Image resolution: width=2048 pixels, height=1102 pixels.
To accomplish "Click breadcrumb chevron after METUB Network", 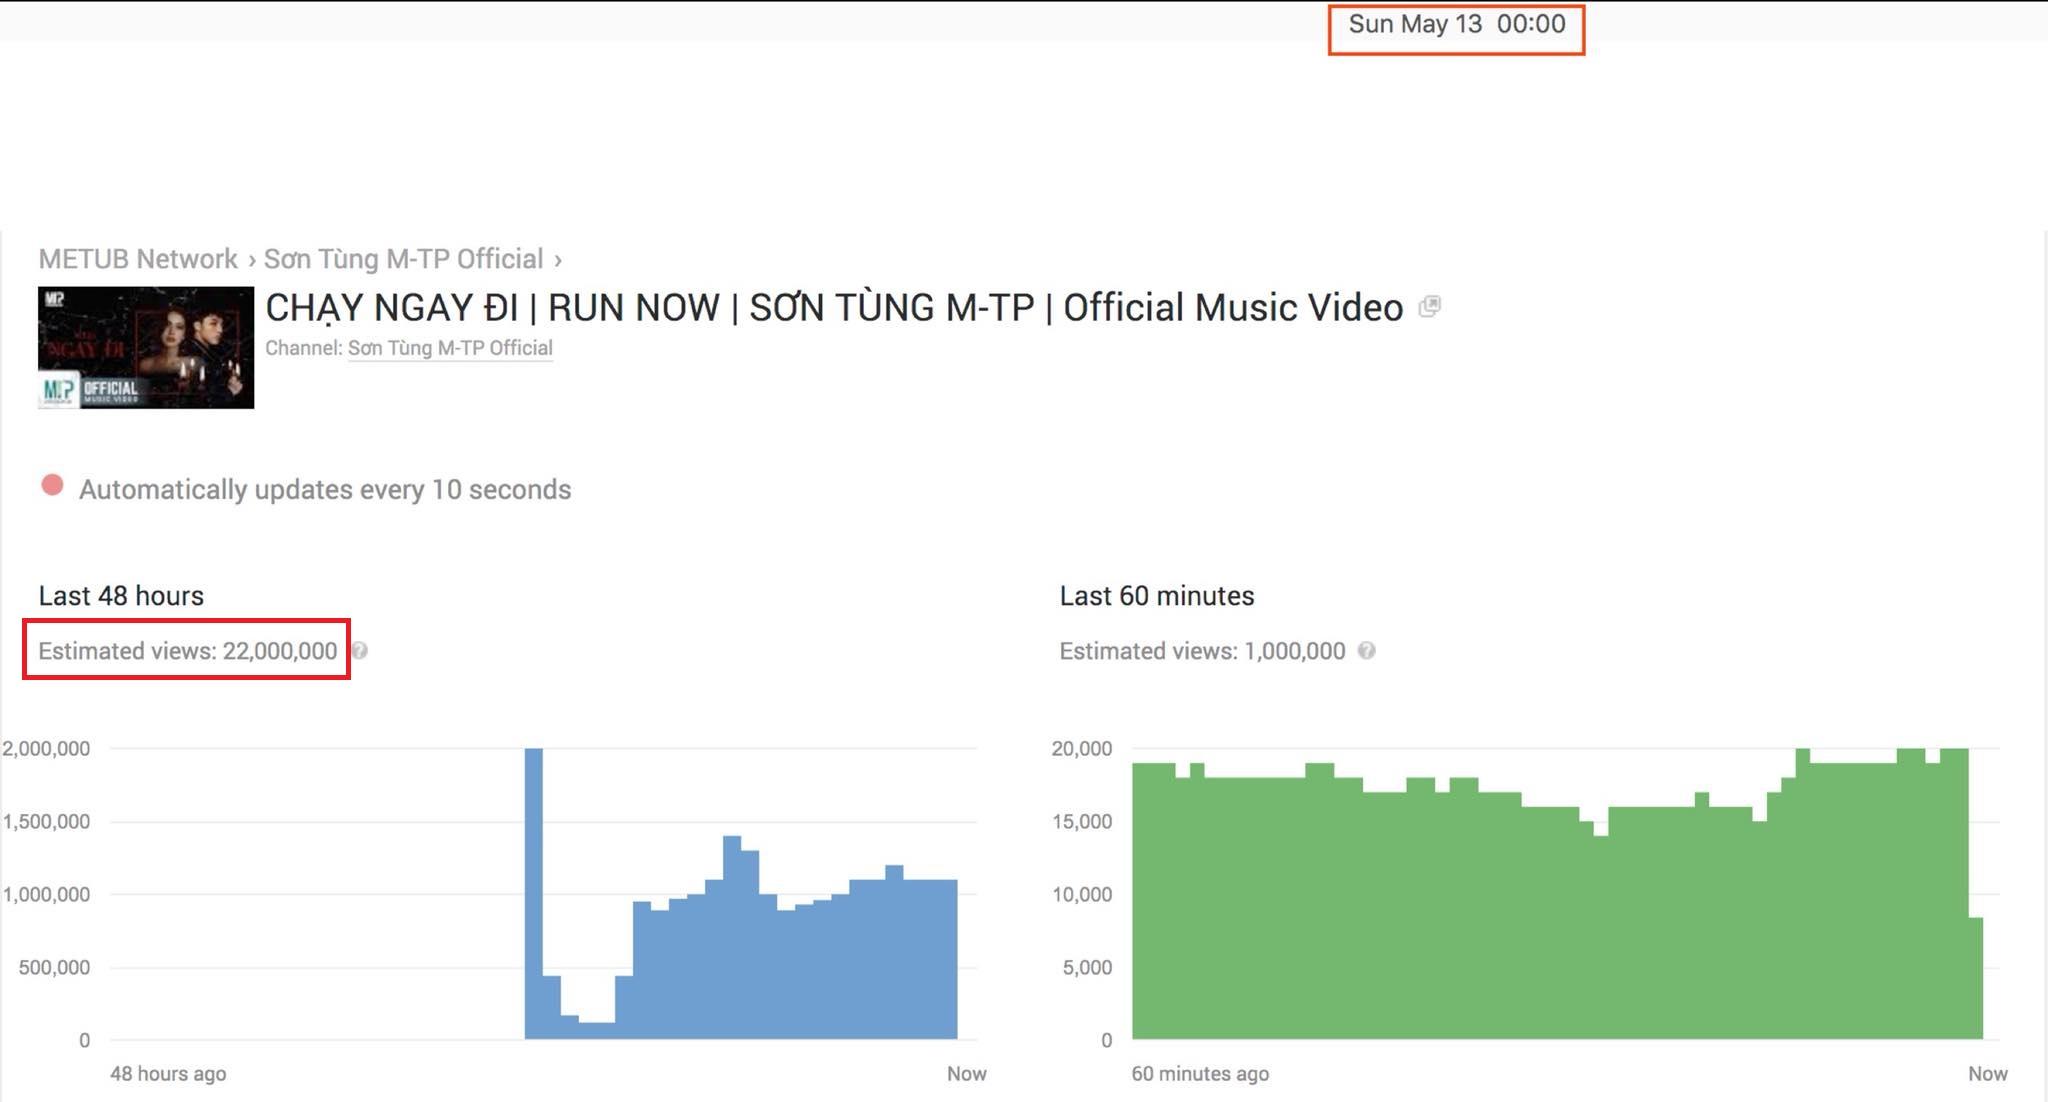I will [252, 261].
